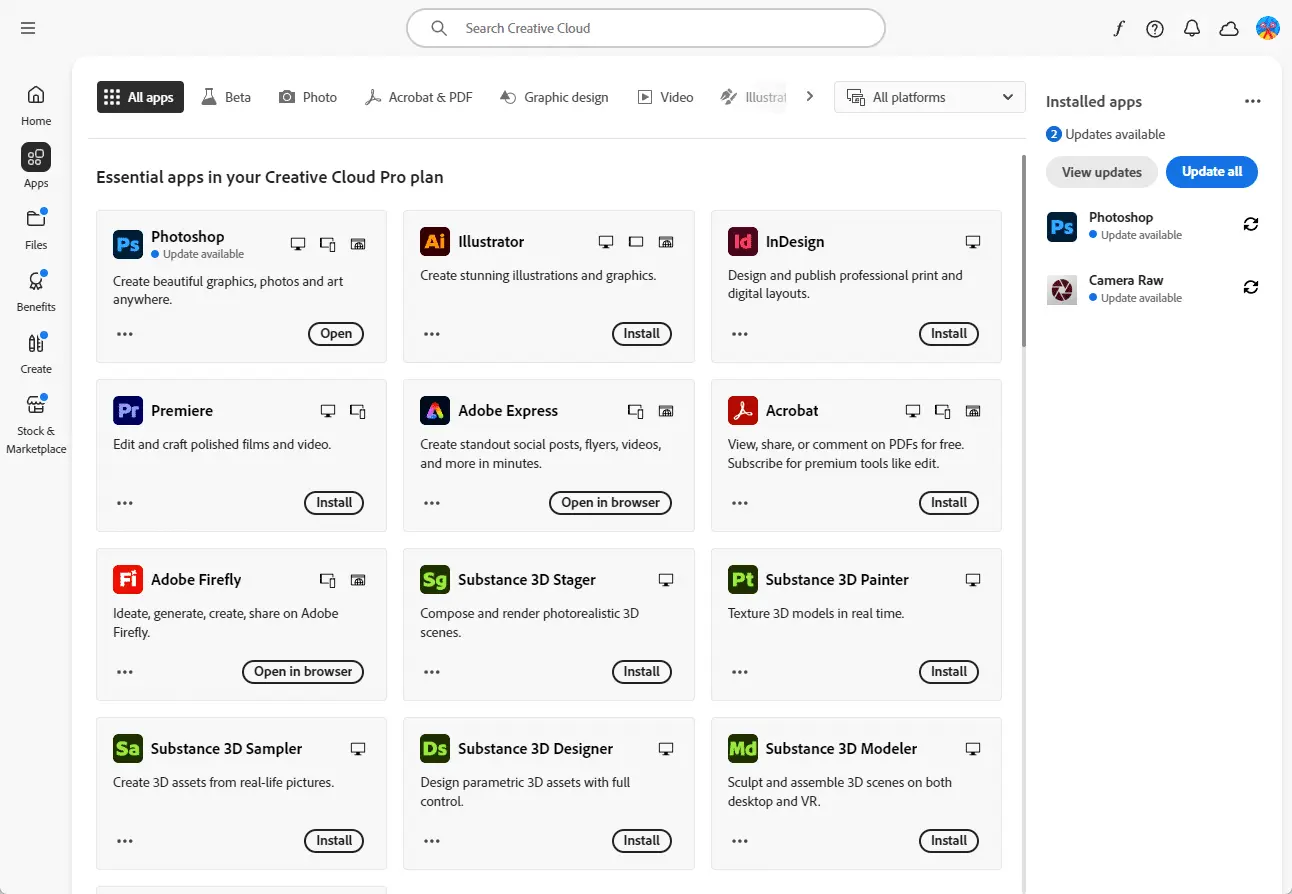1292x894 pixels.
Task: Click the Premiere app icon
Action: pyautogui.click(x=127, y=410)
